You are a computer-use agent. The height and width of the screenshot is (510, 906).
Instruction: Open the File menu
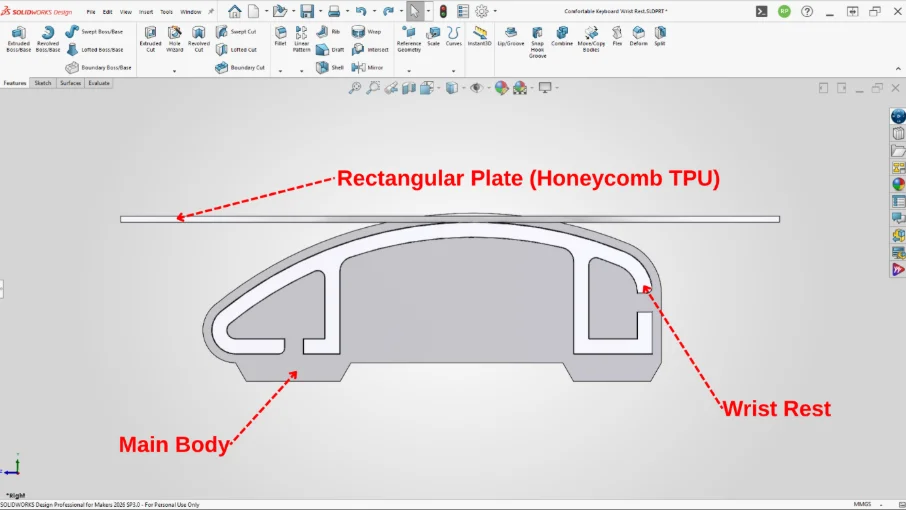(x=91, y=12)
